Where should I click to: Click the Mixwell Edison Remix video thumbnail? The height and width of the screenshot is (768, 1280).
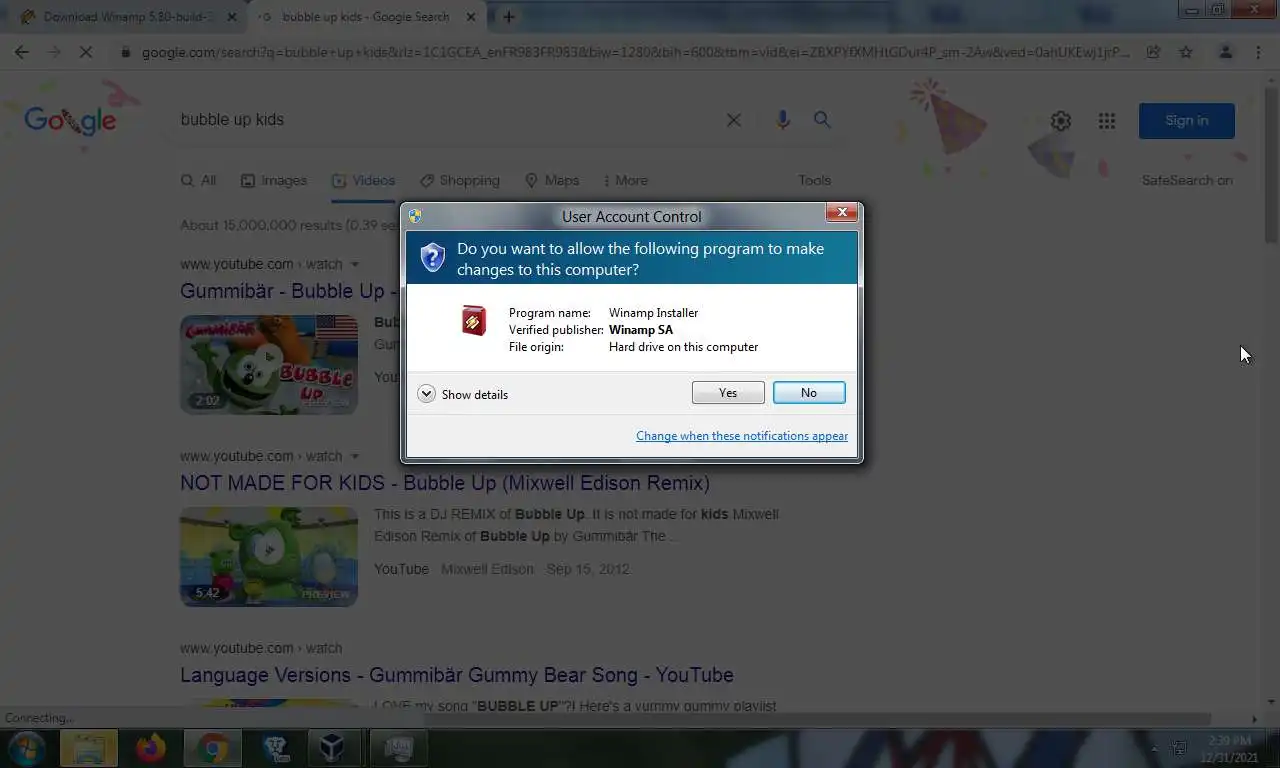[x=269, y=556]
